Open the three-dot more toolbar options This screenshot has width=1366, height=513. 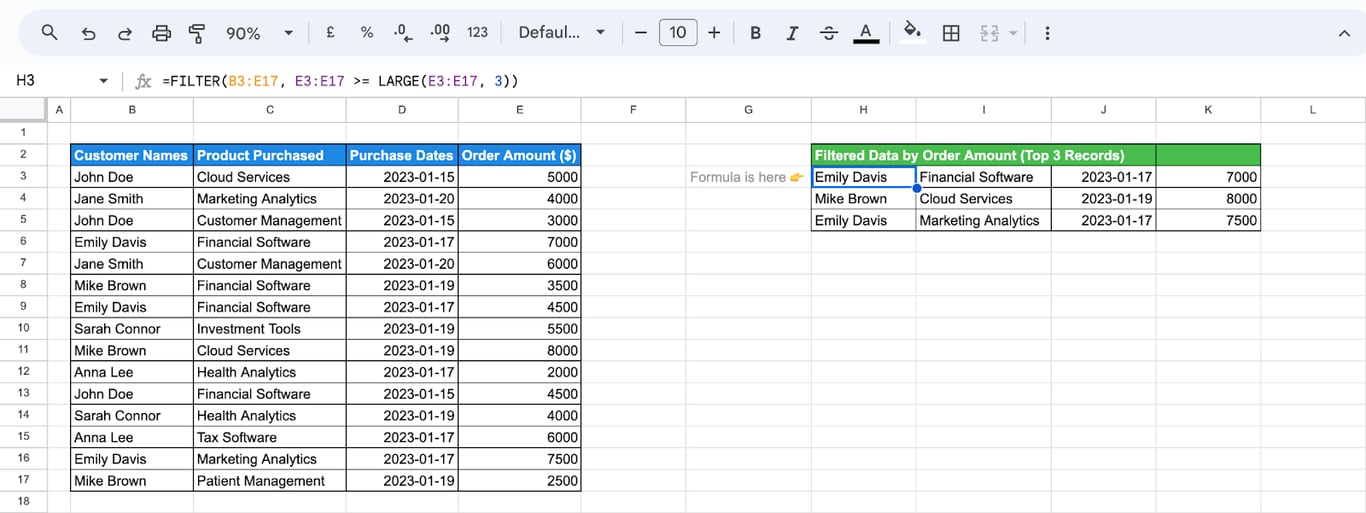click(1047, 33)
